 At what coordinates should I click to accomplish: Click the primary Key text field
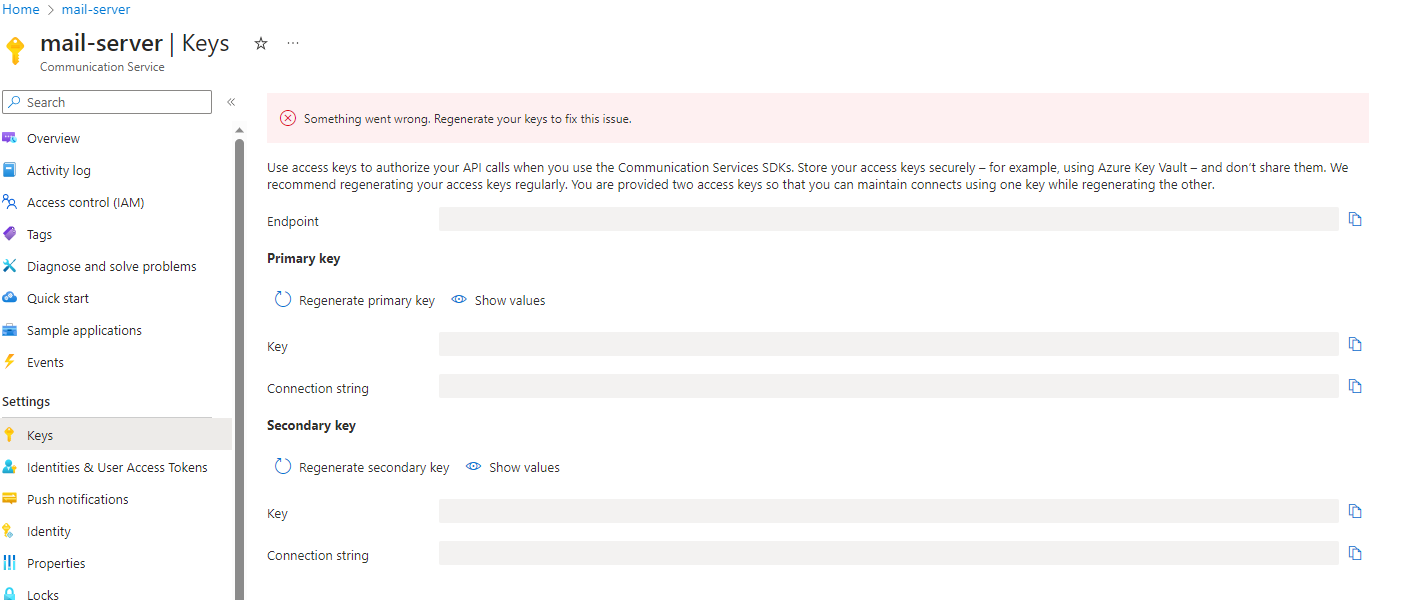(x=889, y=344)
